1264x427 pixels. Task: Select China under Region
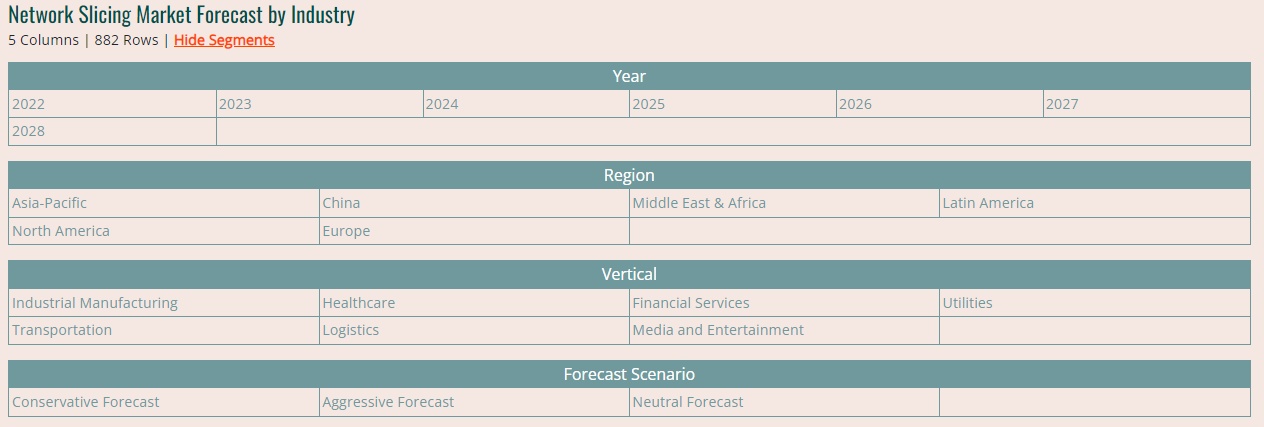(341, 203)
